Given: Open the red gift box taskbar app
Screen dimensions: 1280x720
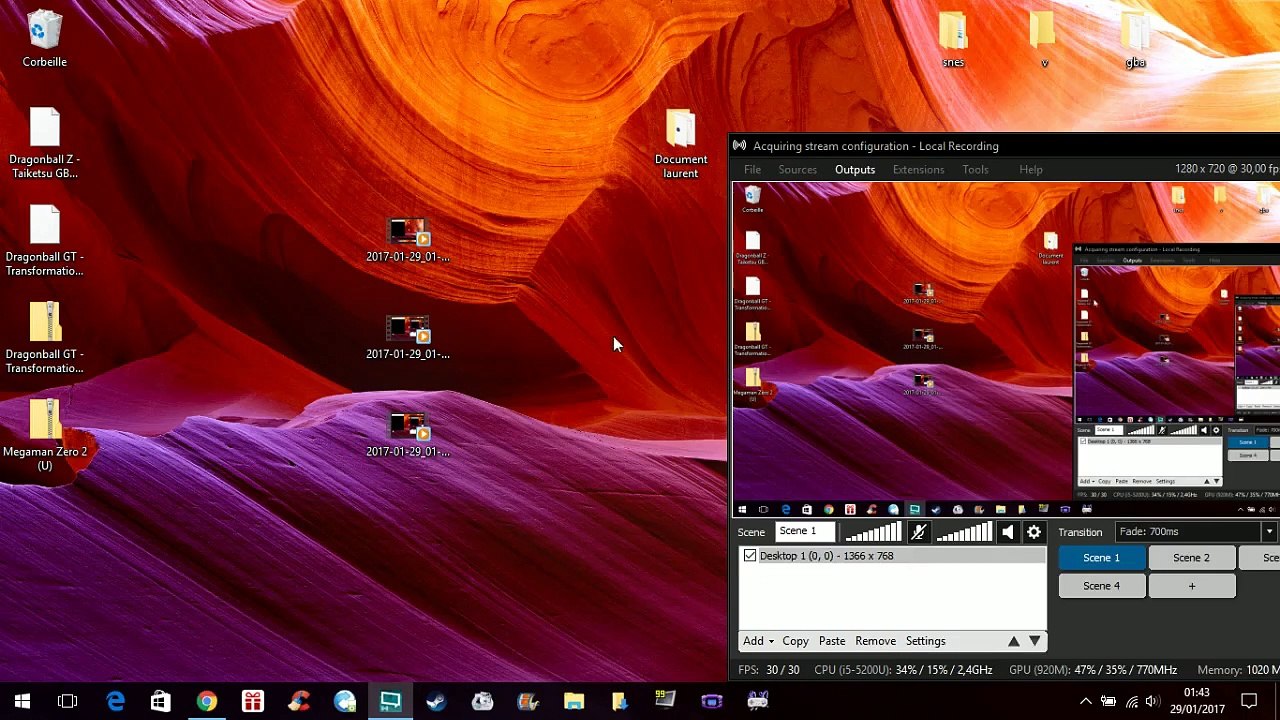Looking at the screenshot, I should click(252, 701).
